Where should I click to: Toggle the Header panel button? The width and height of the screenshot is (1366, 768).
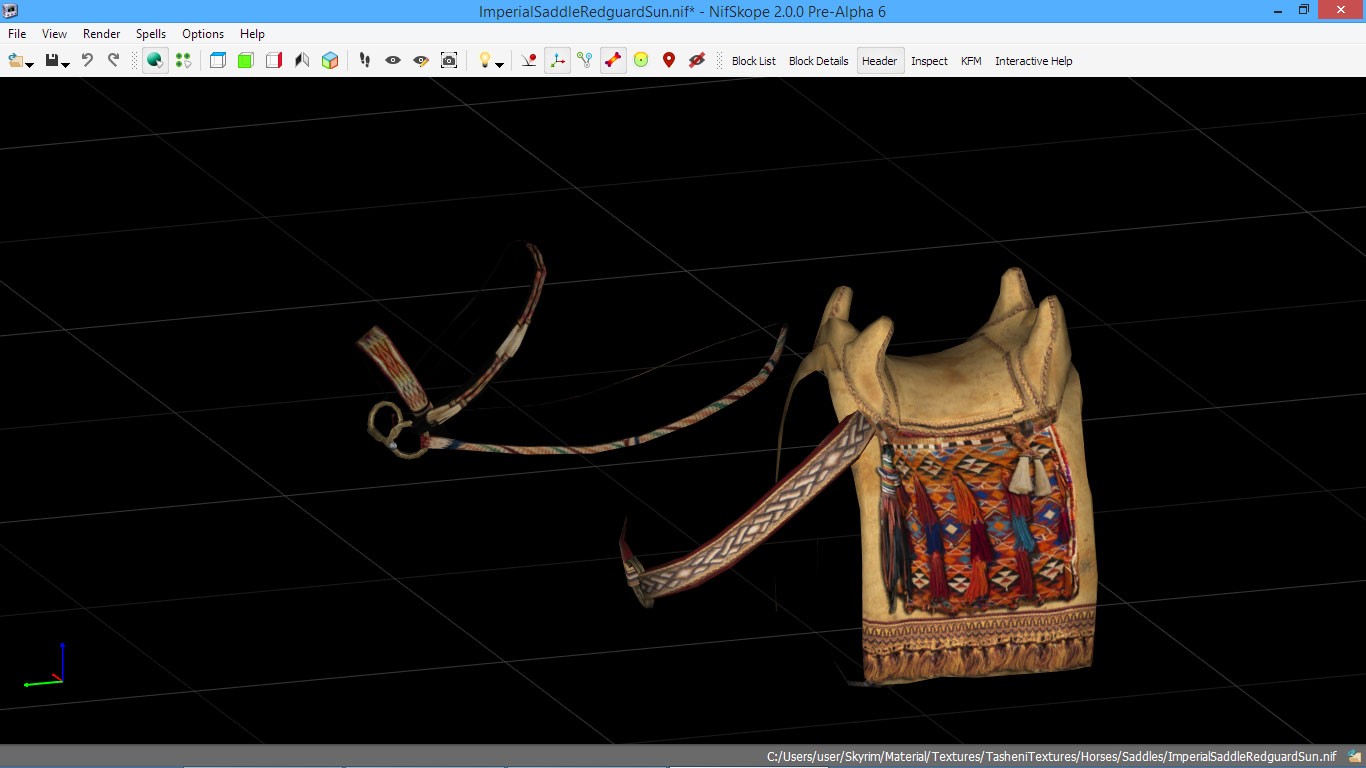click(x=879, y=61)
